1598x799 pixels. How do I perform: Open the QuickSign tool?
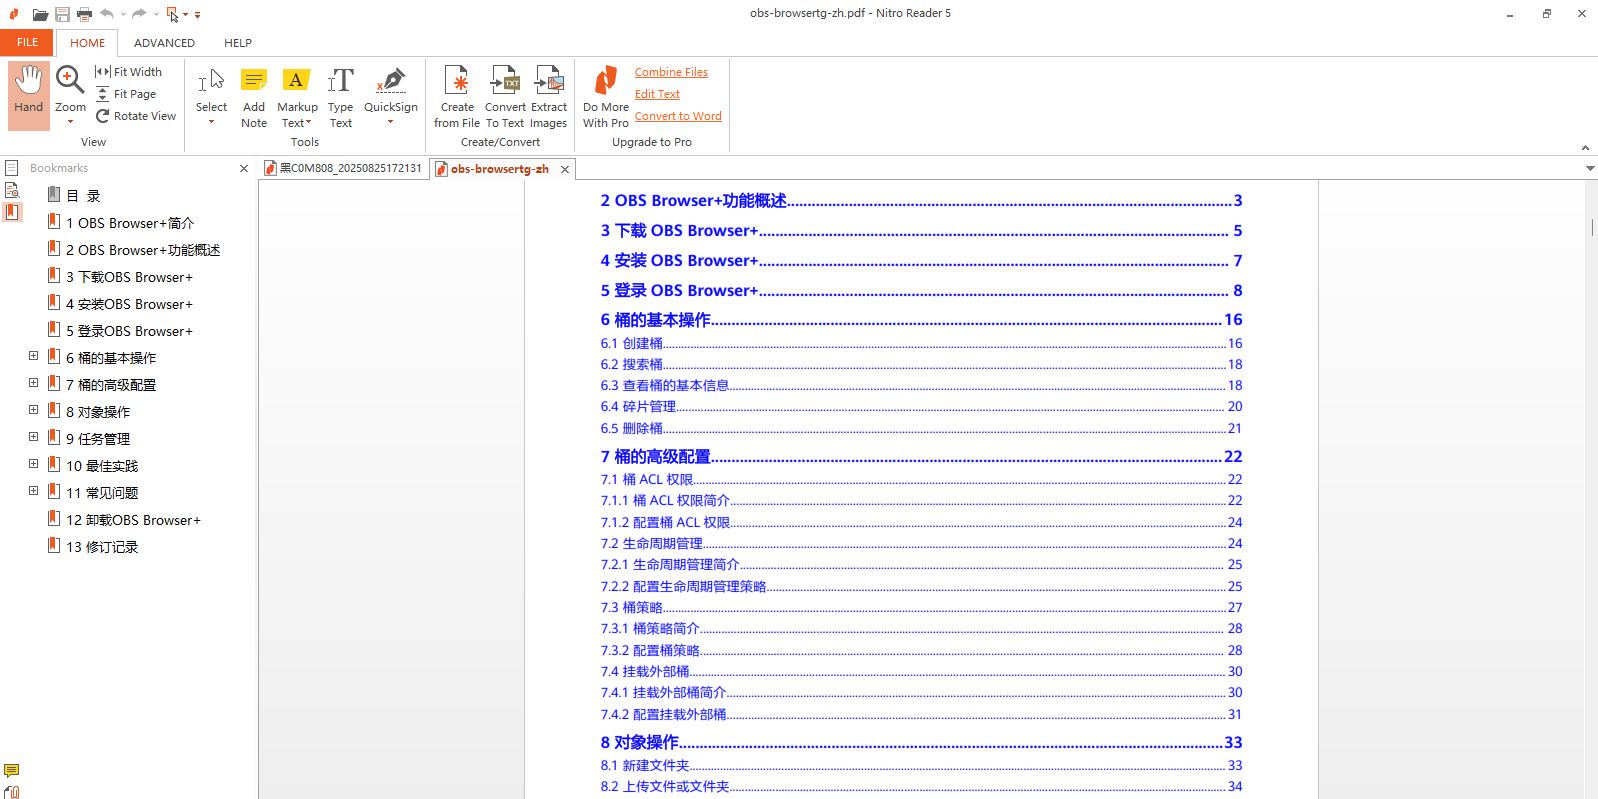pos(390,90)
